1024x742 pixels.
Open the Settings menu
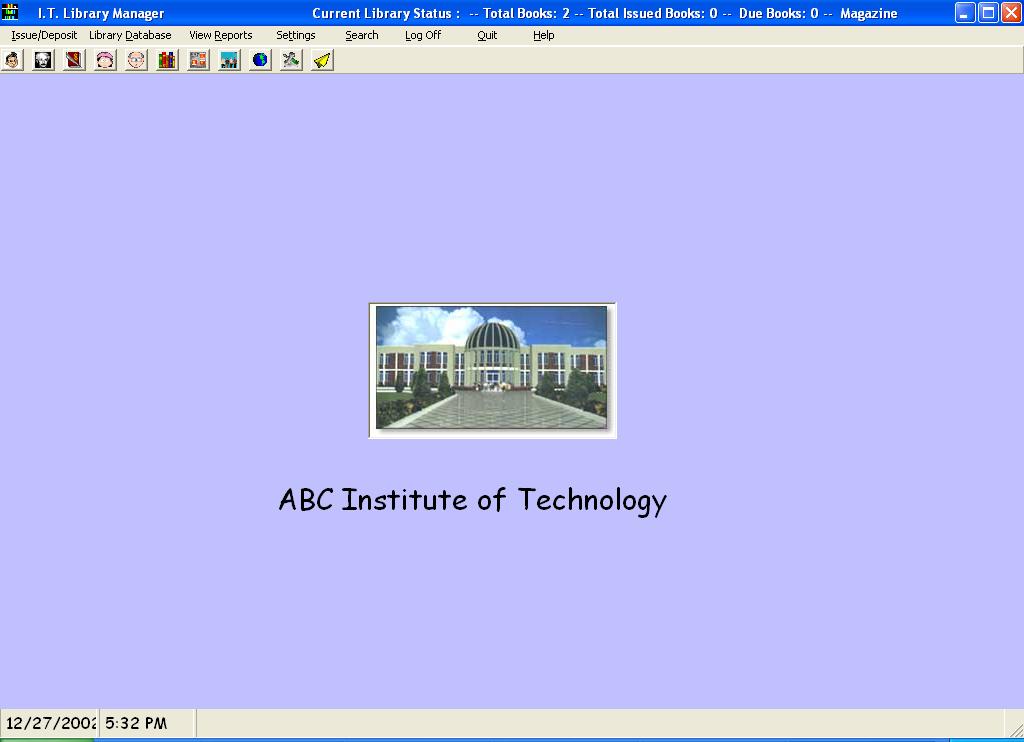point(296,35)
